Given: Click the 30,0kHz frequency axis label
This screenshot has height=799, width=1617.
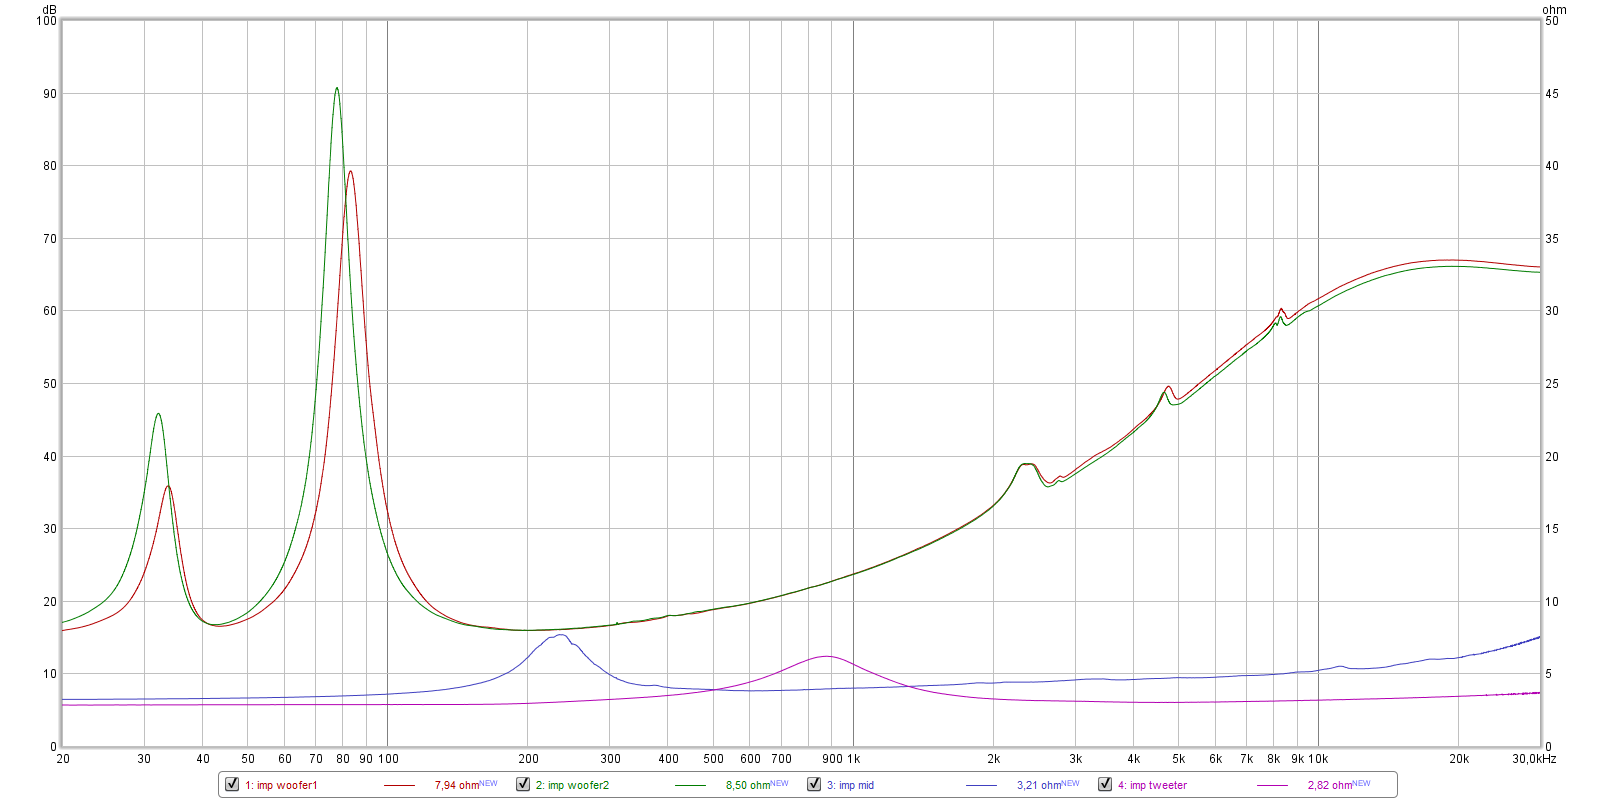Looking at the screenshot, I should point(1533,759).
